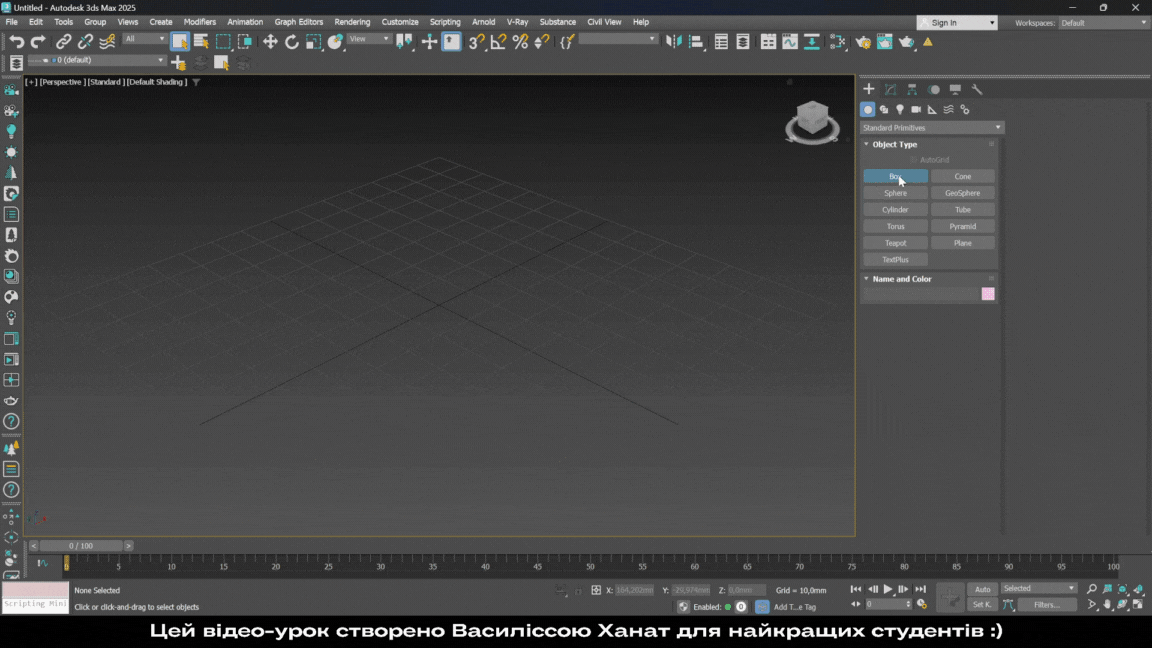Open the Workspaces Default dropdown
Viewport: 1152px width, 648px height.
tap(1103, 23)
